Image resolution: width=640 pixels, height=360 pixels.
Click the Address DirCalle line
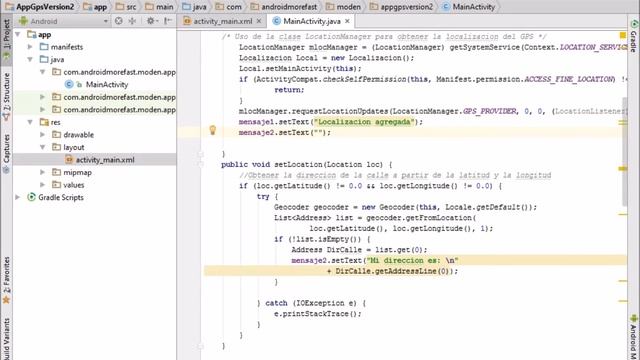(359, 250)
